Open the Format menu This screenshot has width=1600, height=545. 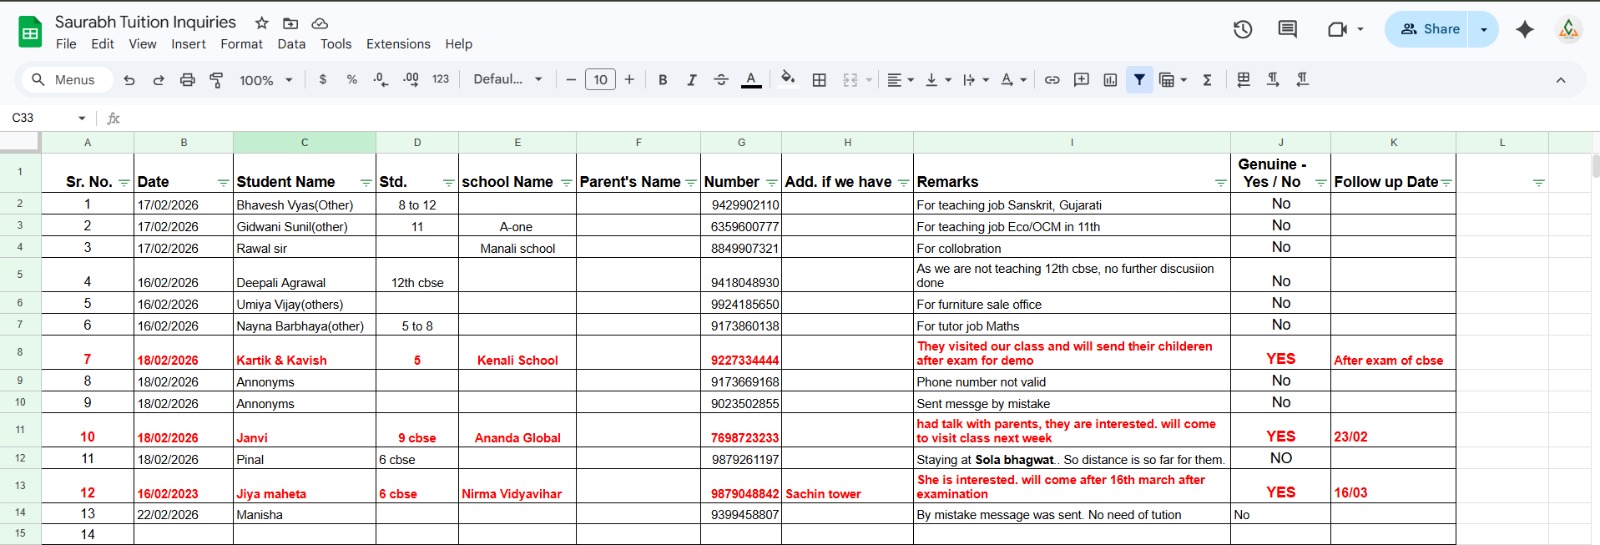point(241,44)
